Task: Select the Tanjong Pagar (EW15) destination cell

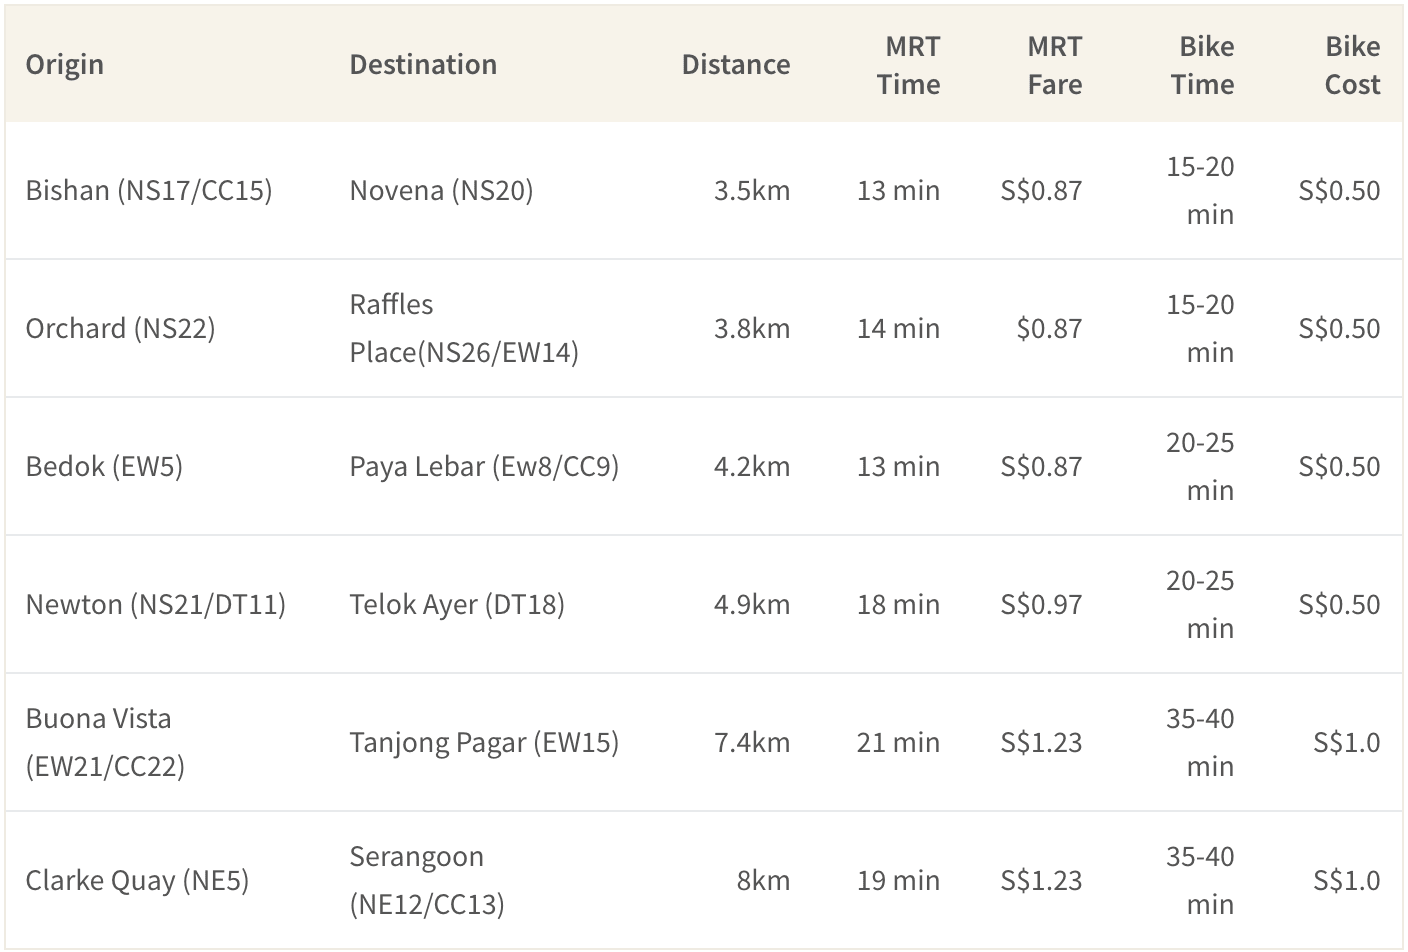Action: tap(484, 742)
